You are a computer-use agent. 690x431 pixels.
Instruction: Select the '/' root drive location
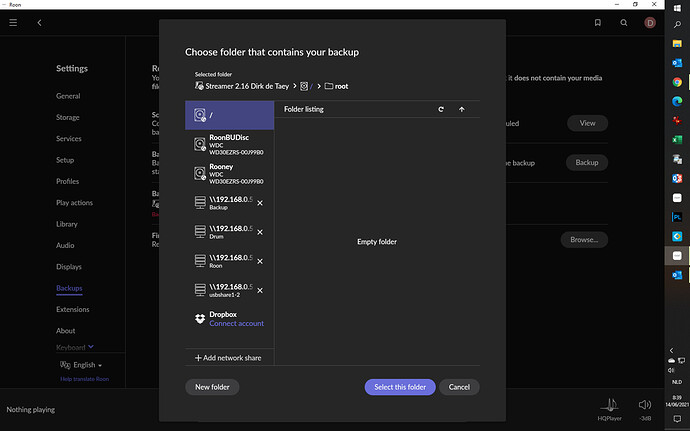pyautogui.click(x=229, y=115)
